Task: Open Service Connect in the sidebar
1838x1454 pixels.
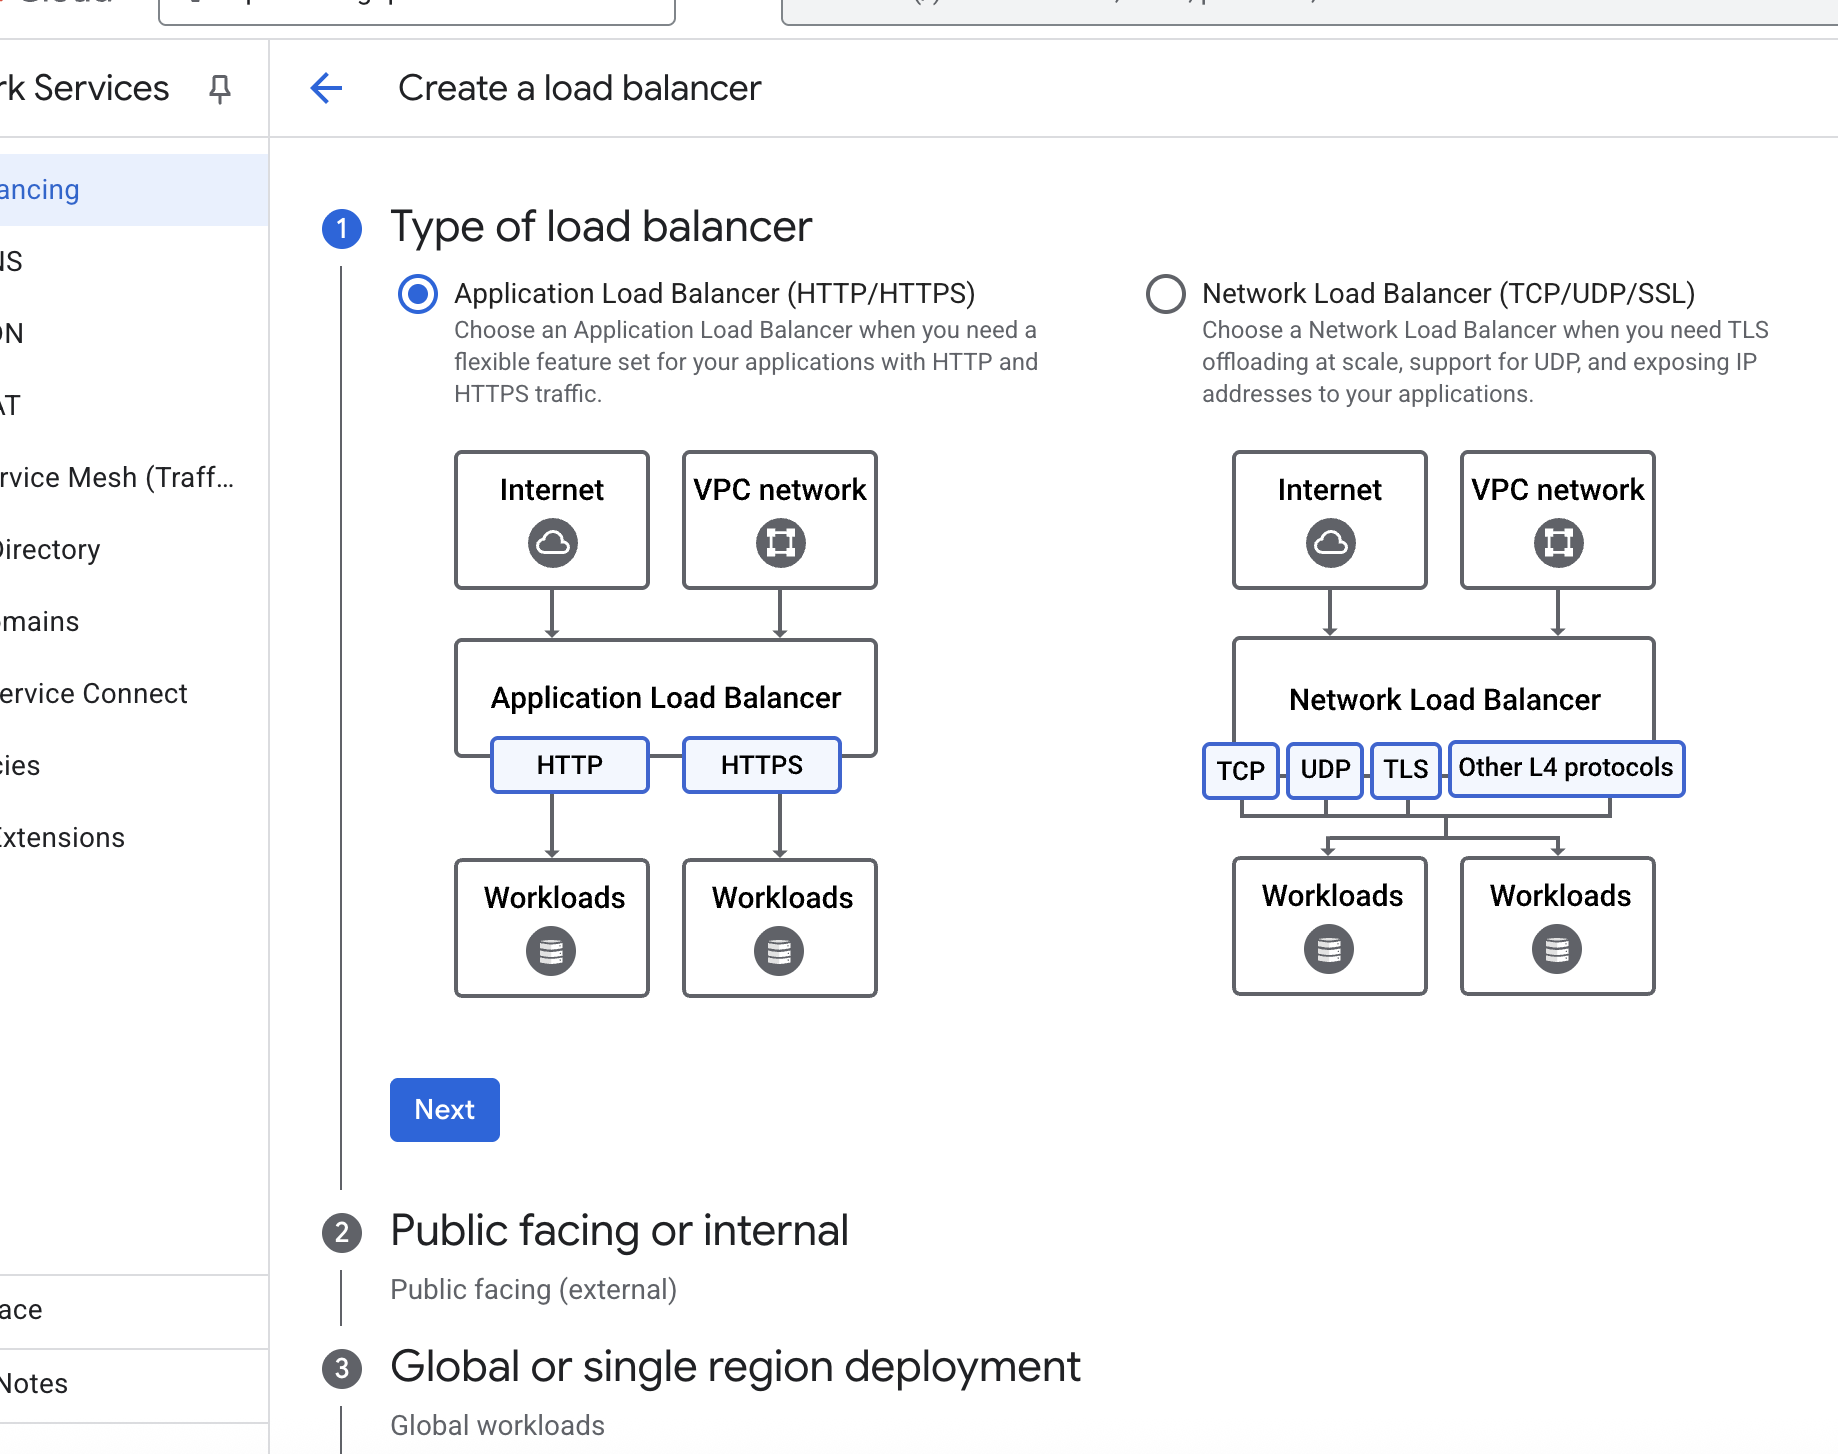Action: (93, 694)
